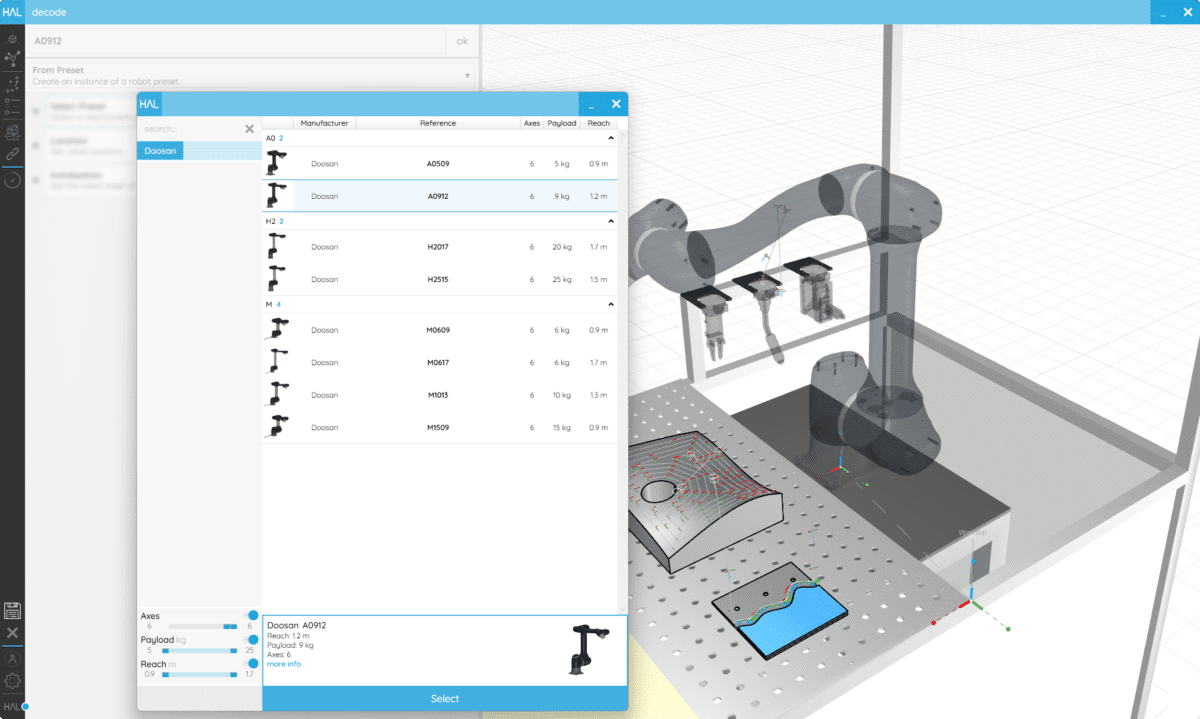This screenshot has height=719, width=1200.
Task: Select the H2515 reference row
Action: coord(440,279)
